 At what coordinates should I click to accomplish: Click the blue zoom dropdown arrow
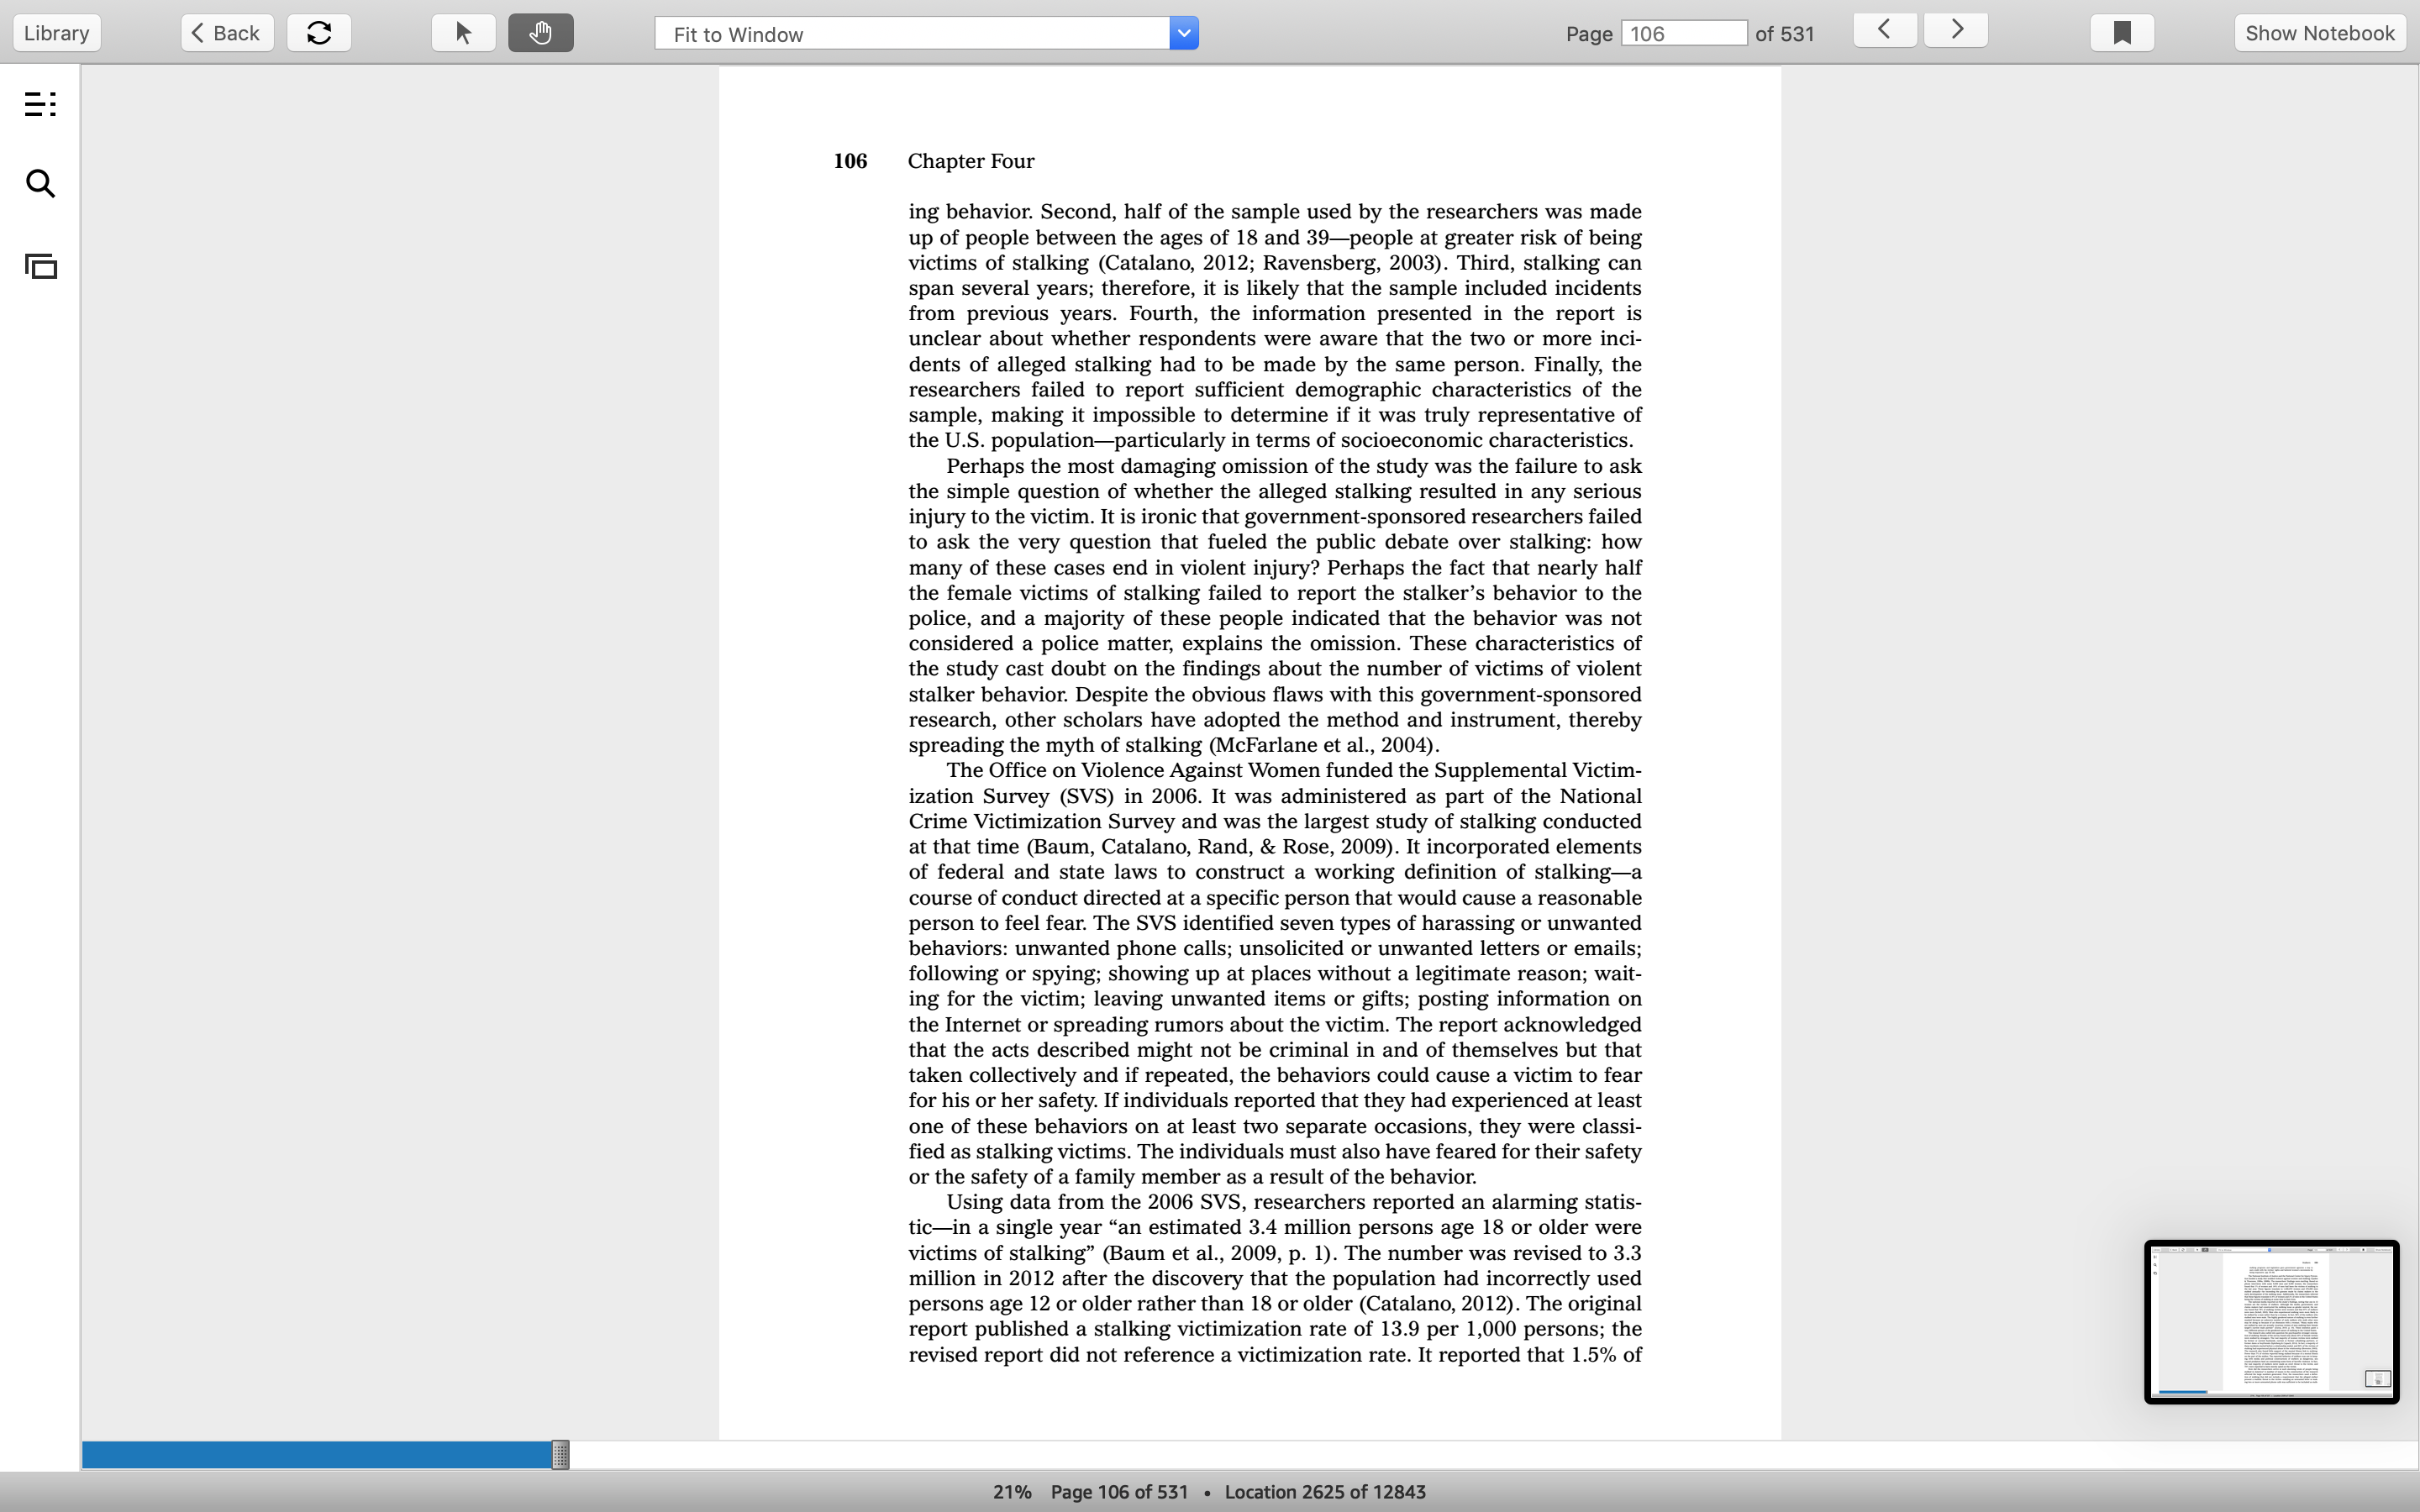1184,34
